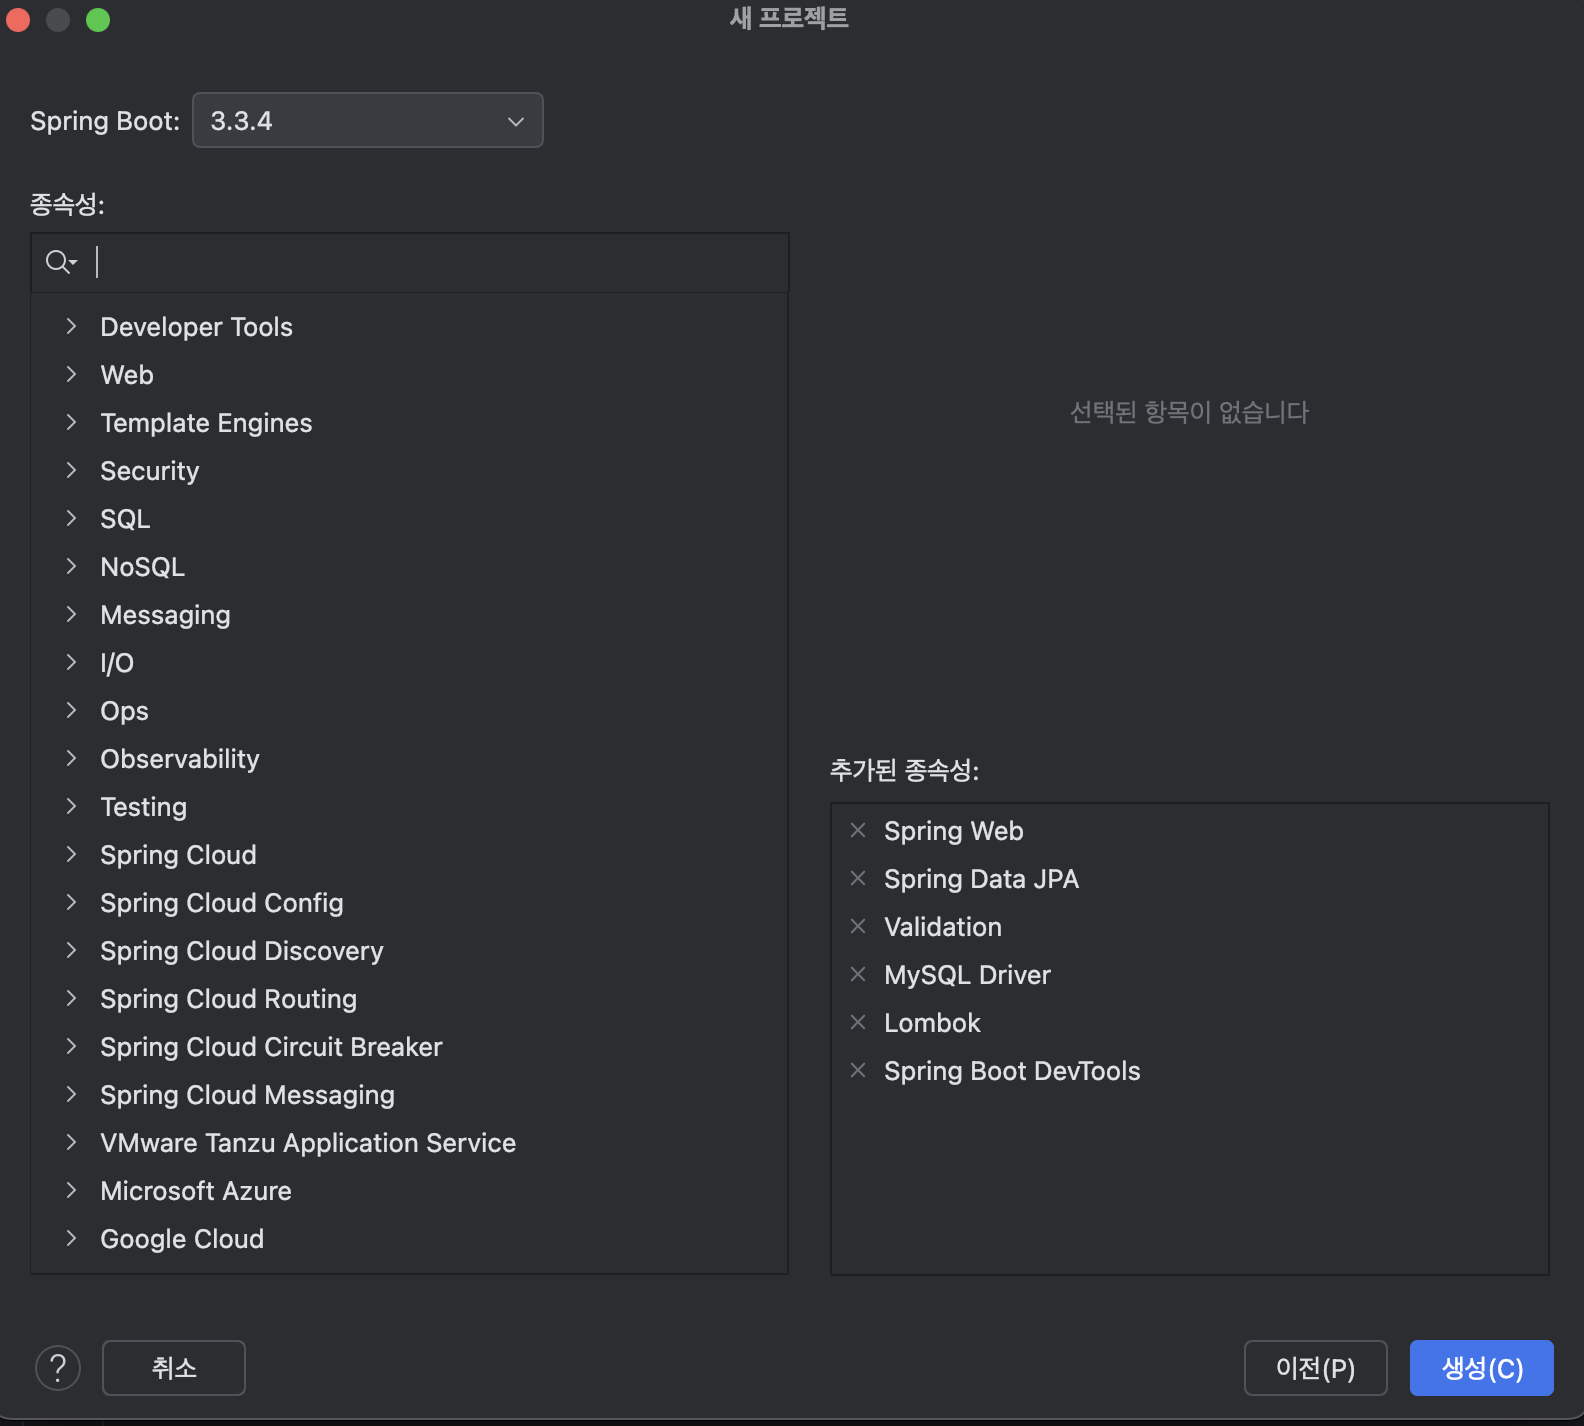Expand the Google Cloud chevron

[x=71, y=1238]
